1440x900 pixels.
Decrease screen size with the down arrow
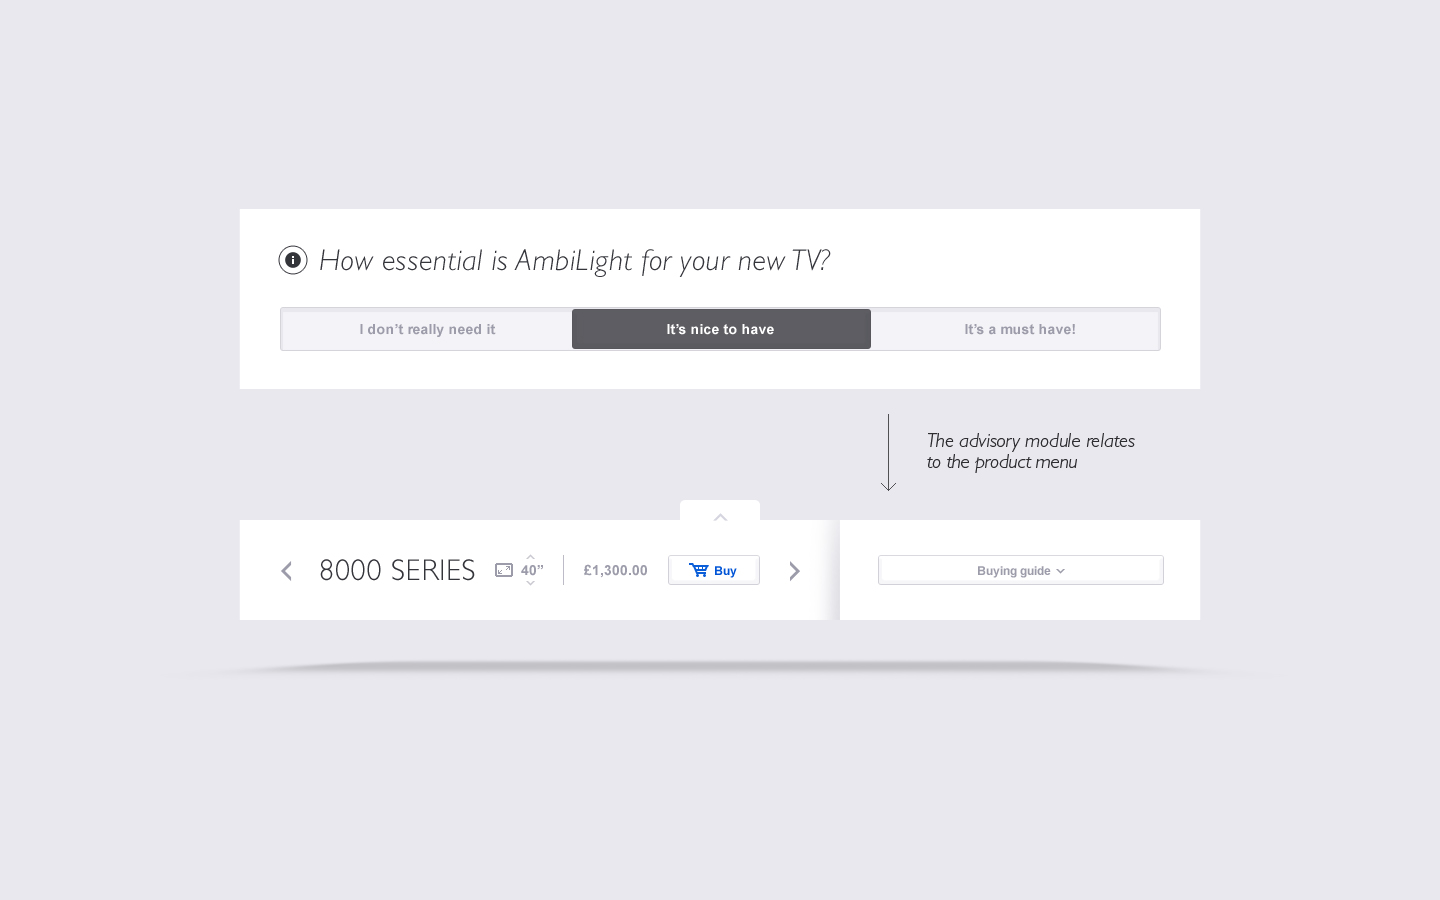530,583
